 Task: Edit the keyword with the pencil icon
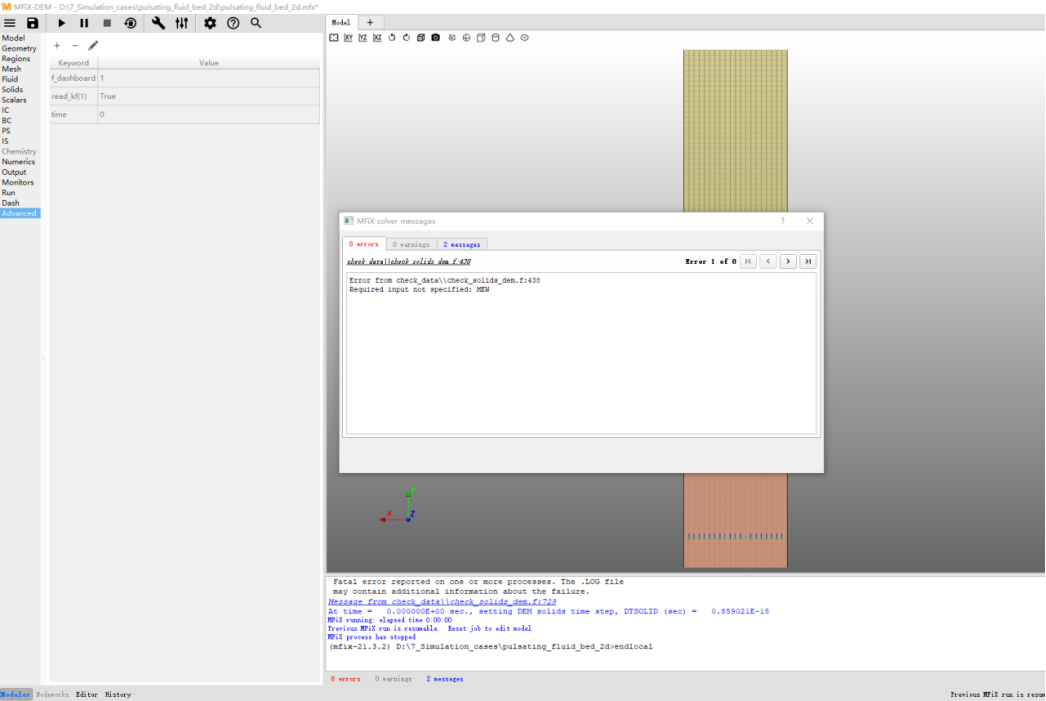(93, 45)
